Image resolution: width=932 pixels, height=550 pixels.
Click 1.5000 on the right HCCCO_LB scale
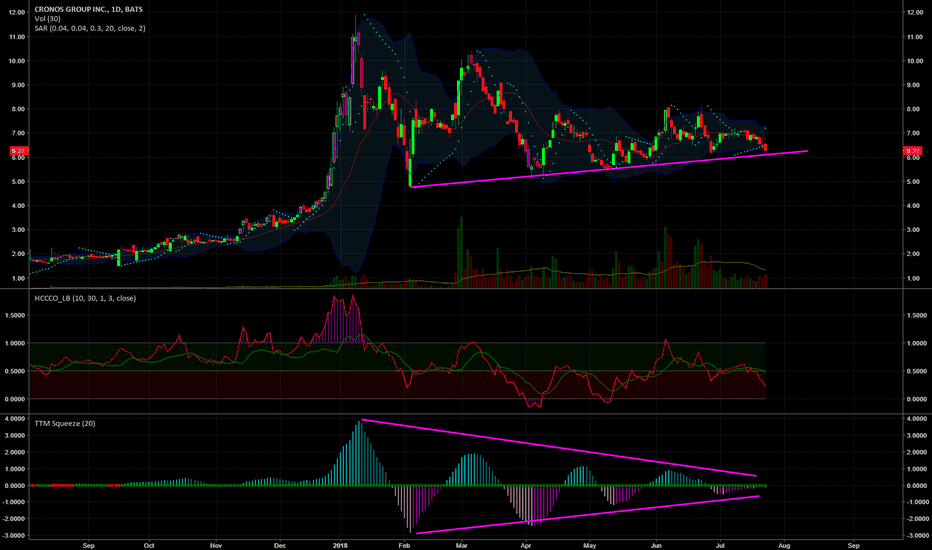[918, 316]
